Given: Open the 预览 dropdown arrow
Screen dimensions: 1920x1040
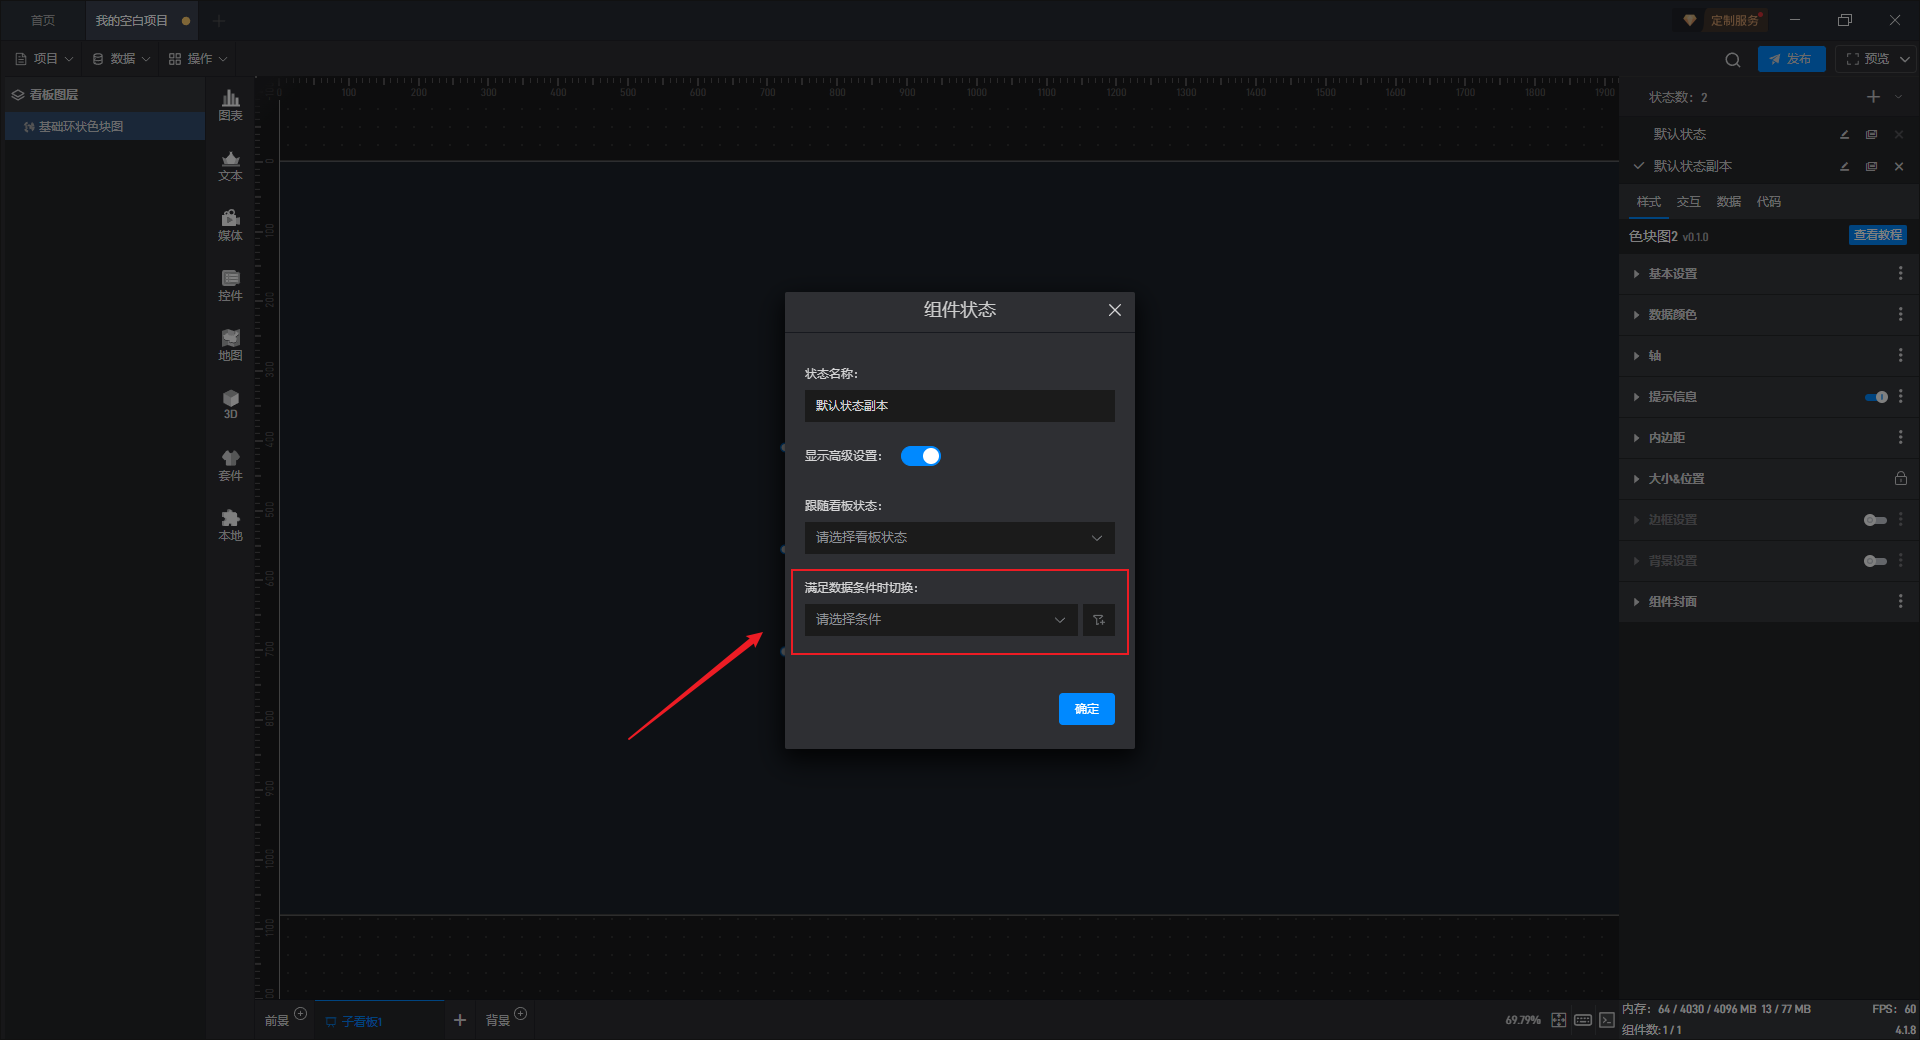Looking at the screenshot, I should click(x=1905, y=59).
